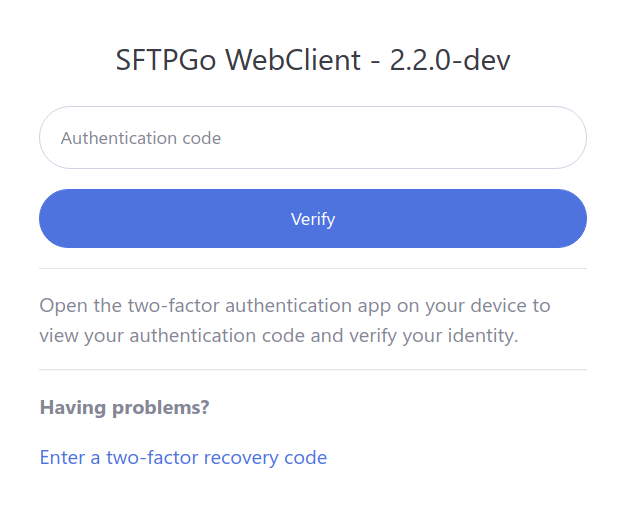This screenshot has height=511, width=627.
Task: Click the divider line below Verify button
Action: click(x=312, y=268)
